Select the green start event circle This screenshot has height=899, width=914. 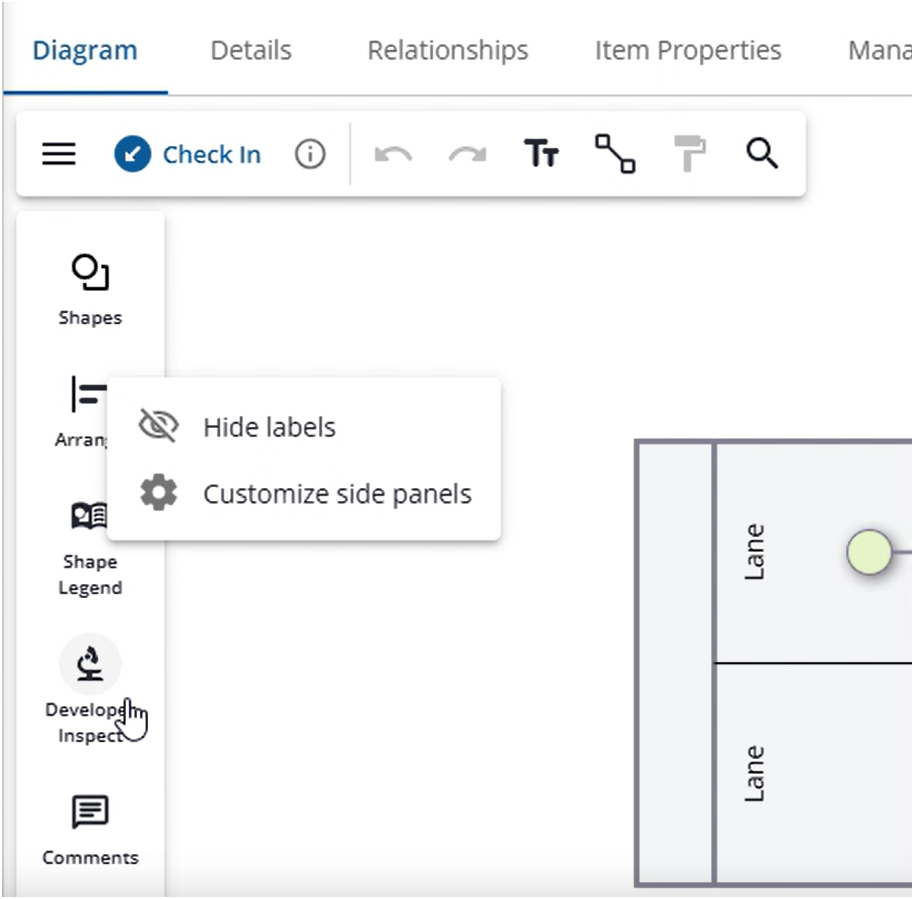(x=869, y=552)
